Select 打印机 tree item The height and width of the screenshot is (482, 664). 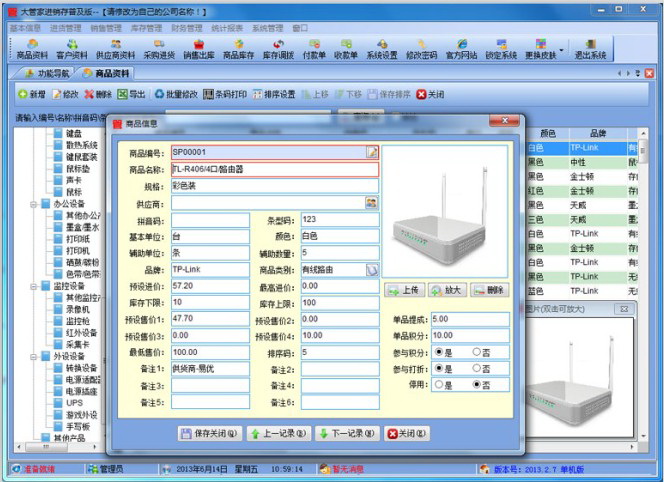coord(77,251)
